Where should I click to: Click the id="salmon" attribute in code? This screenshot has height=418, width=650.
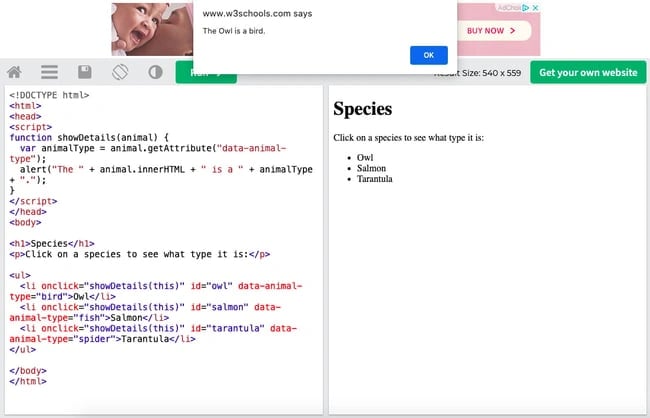click(x=219, y=307)
